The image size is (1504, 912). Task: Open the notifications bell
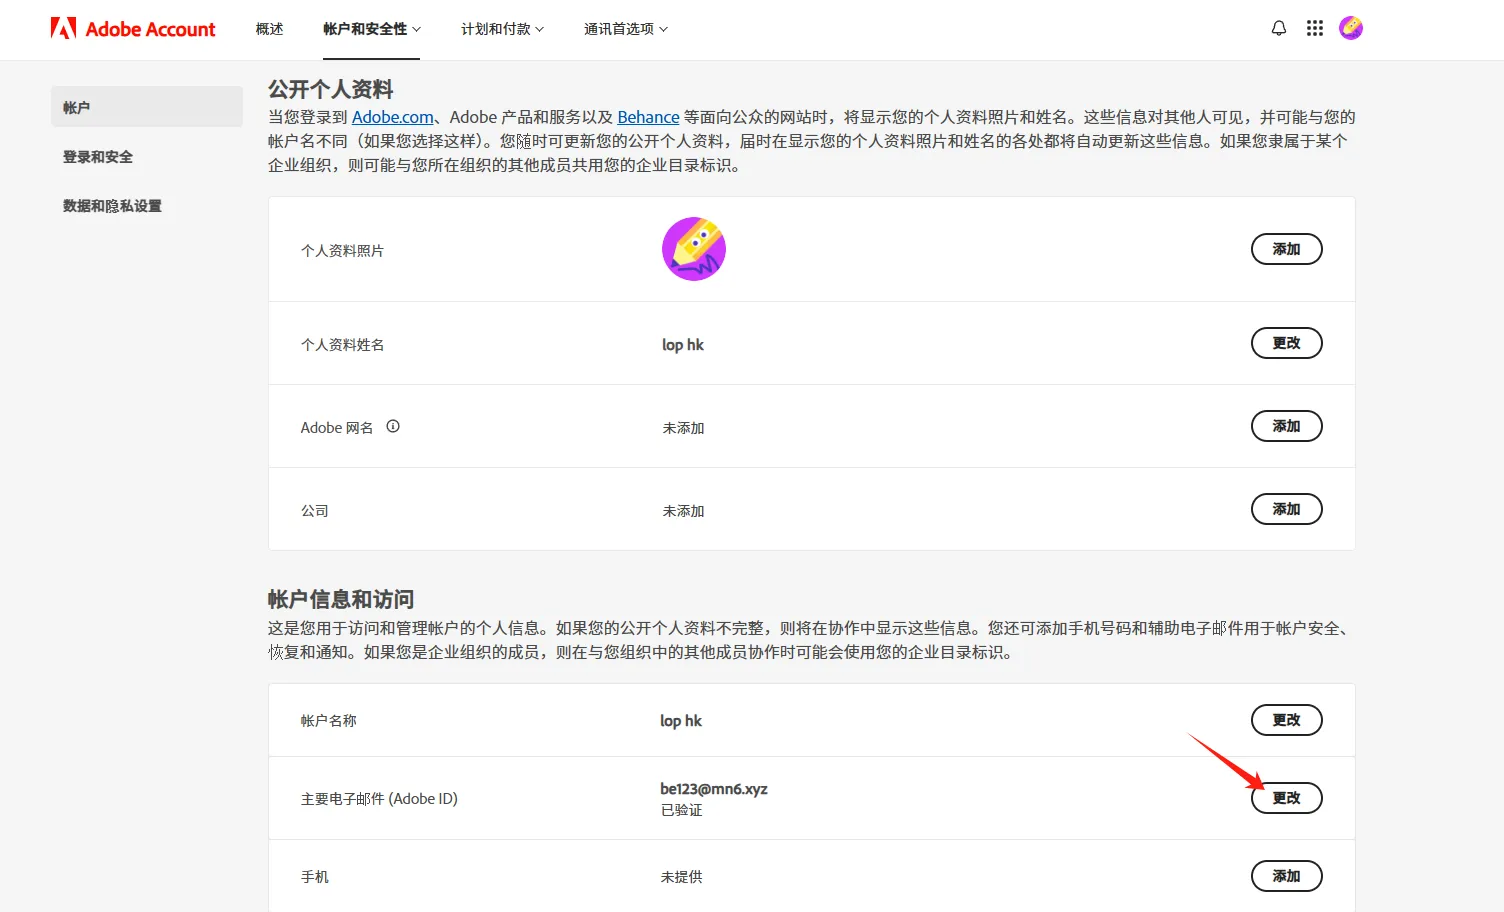click(x=1278, y=28)
